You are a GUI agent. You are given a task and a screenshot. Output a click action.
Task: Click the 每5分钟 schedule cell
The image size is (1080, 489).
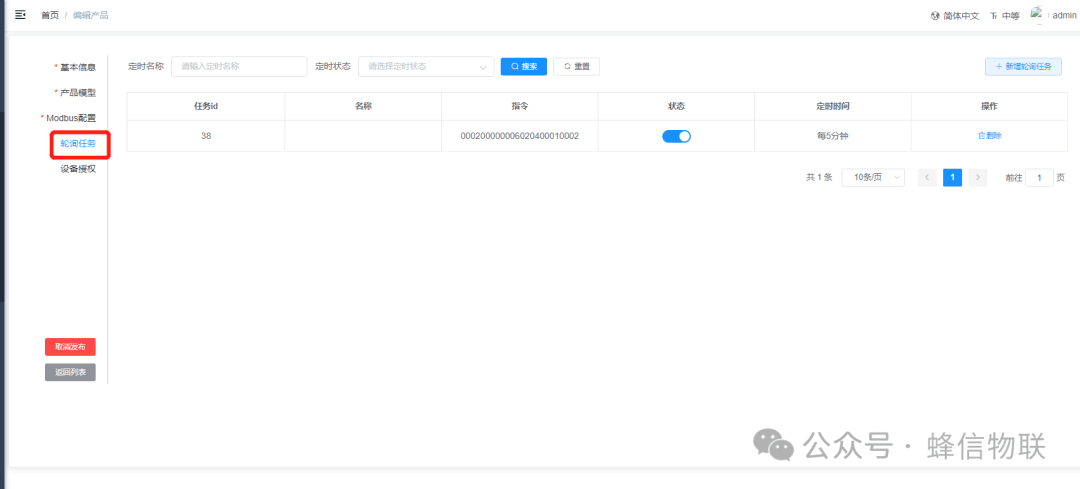[833, 136]
